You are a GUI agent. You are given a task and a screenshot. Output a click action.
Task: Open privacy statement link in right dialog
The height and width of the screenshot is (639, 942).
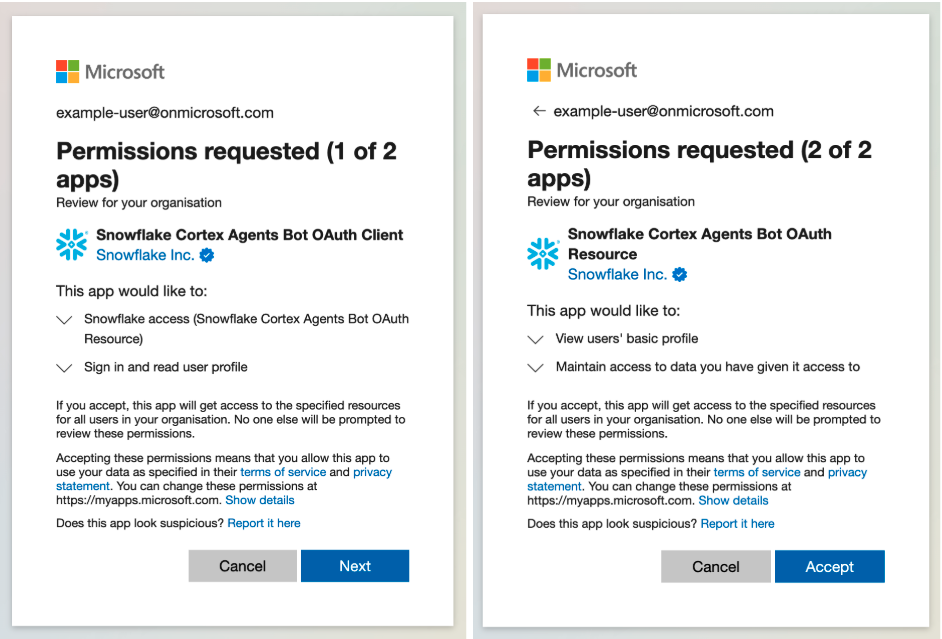click(847, 472)
